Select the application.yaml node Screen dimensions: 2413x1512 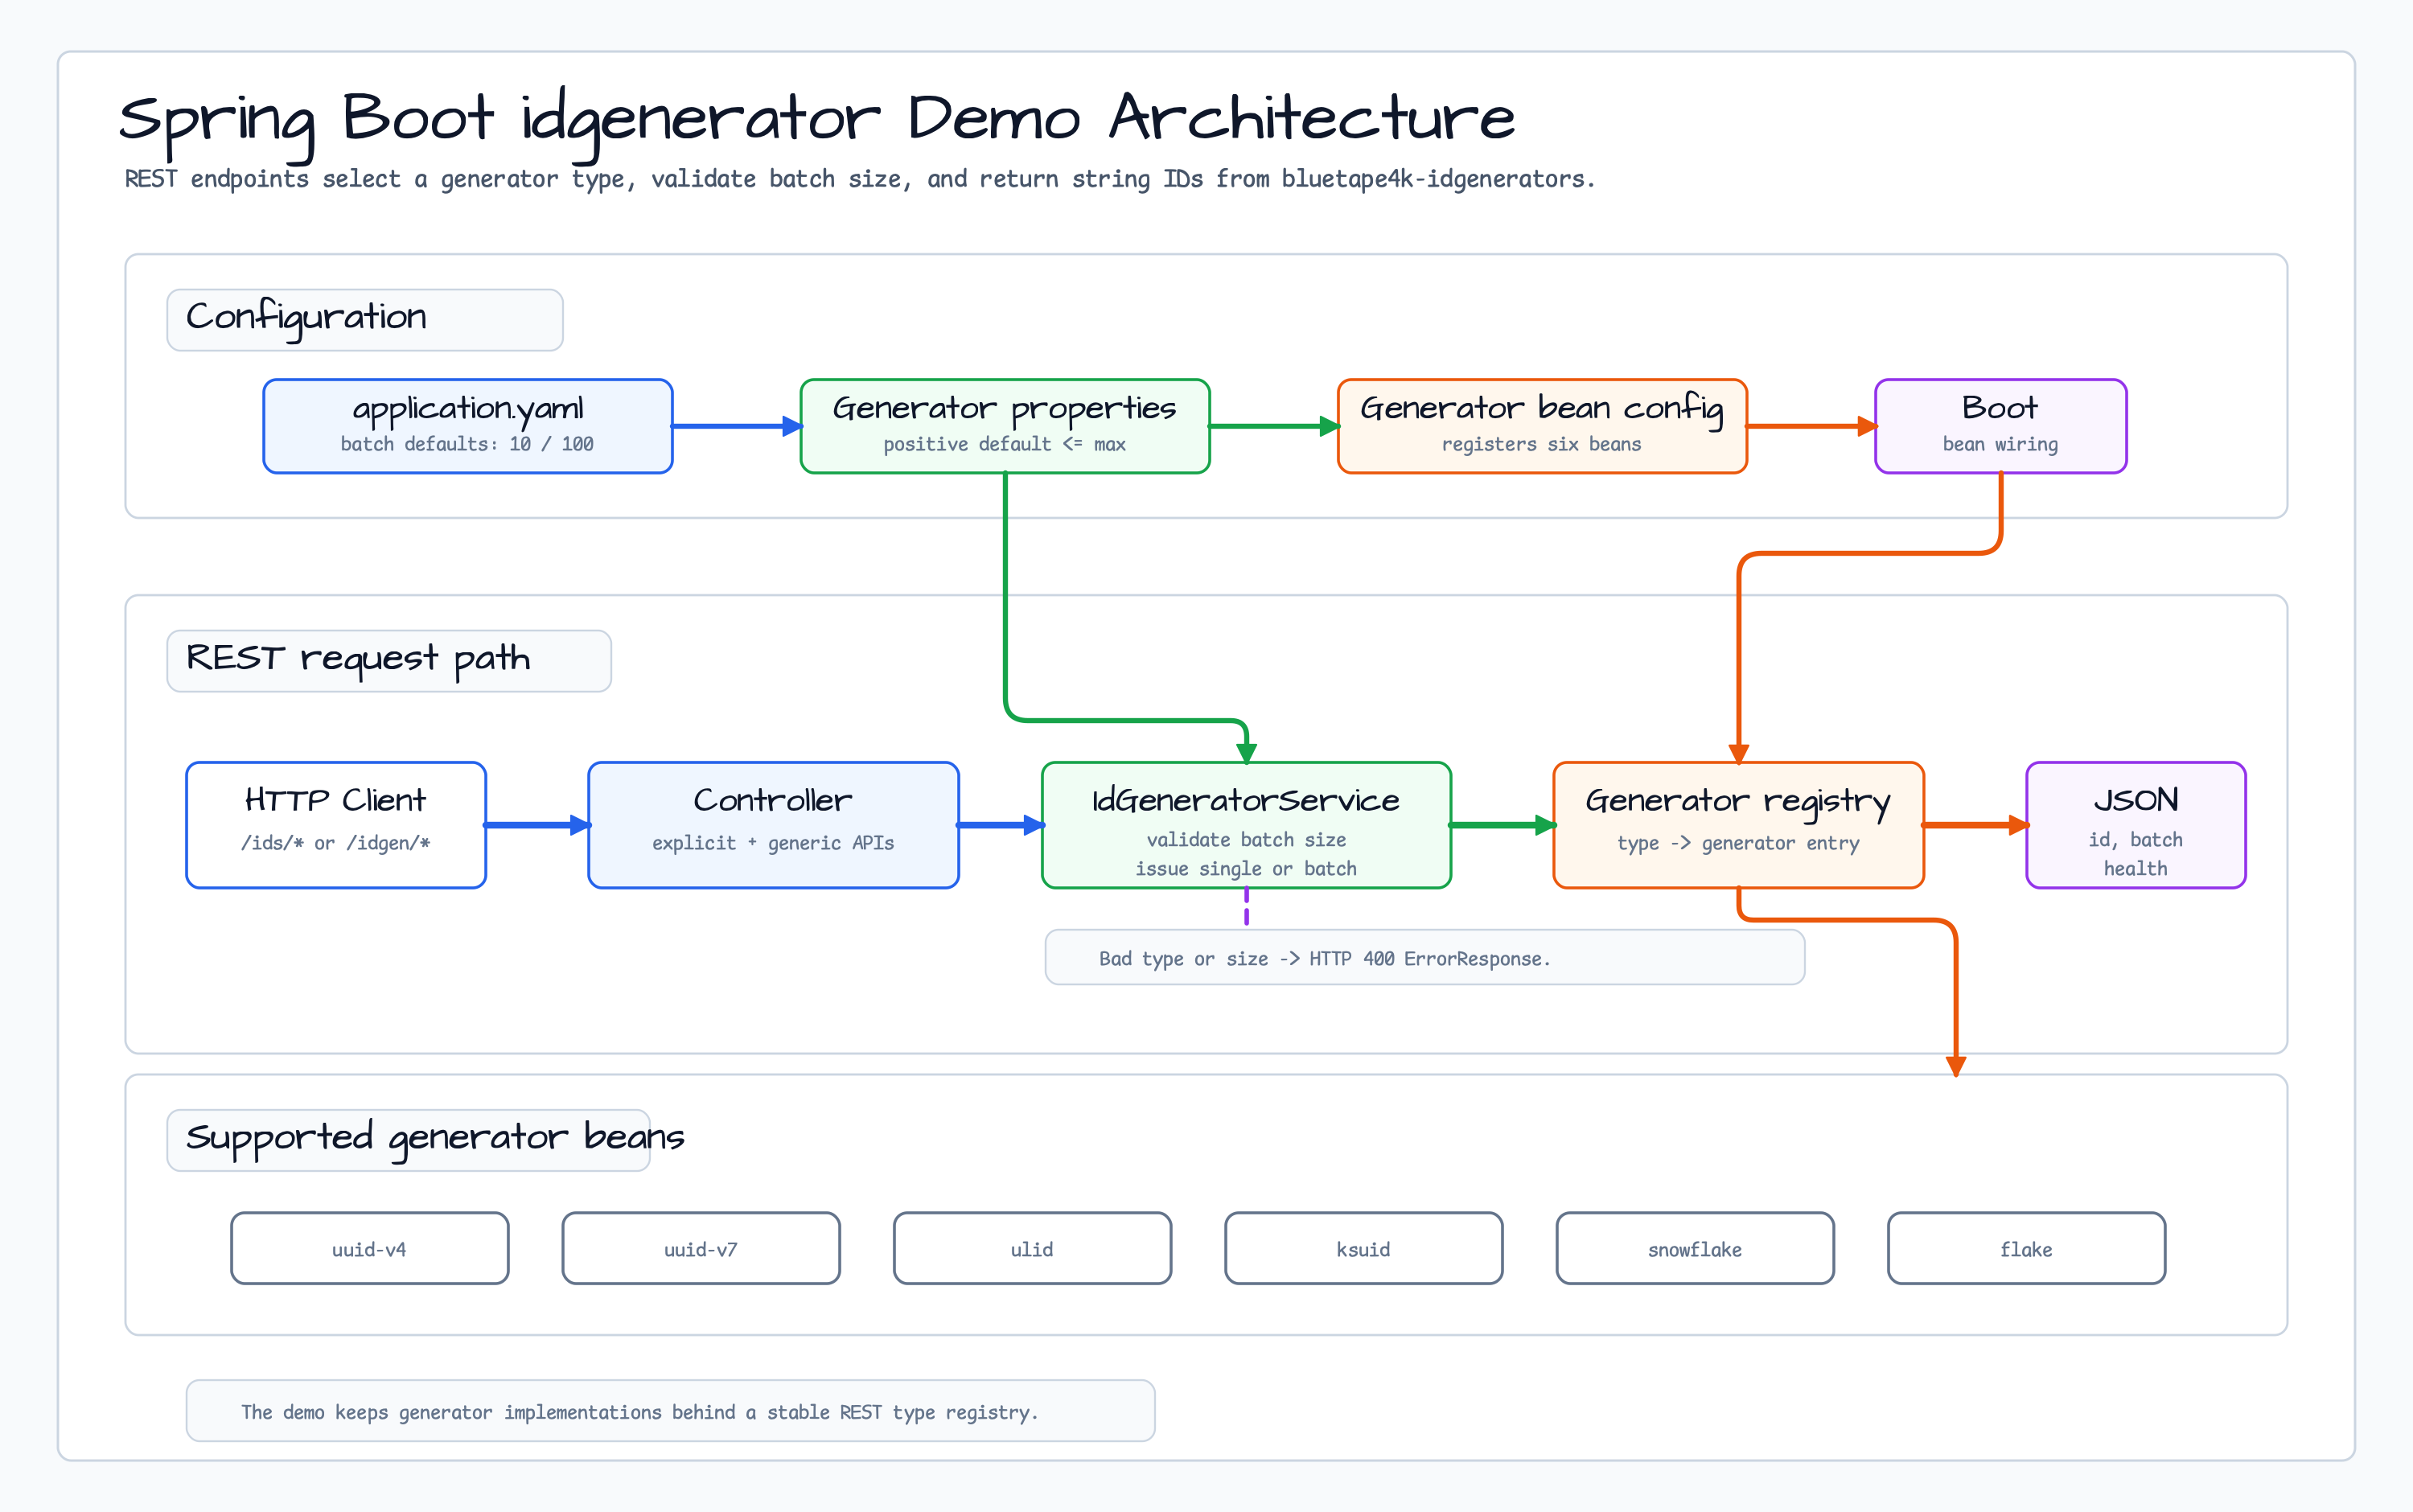click(467, 426)
